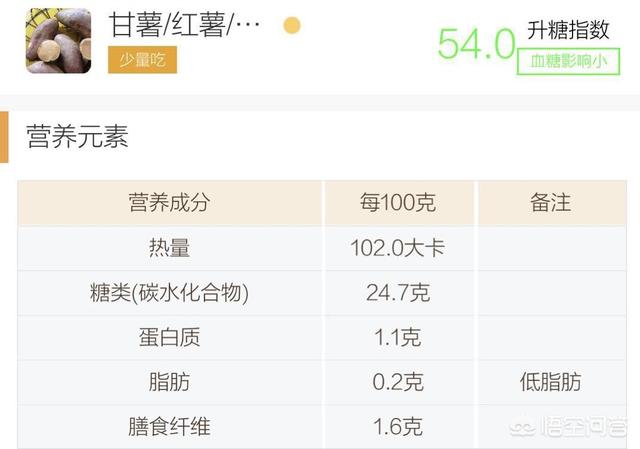The height and width of the screenshot is (449, 640).
Task: Click the 54.0 glycemic index value
Action: (x=476, y=44)
